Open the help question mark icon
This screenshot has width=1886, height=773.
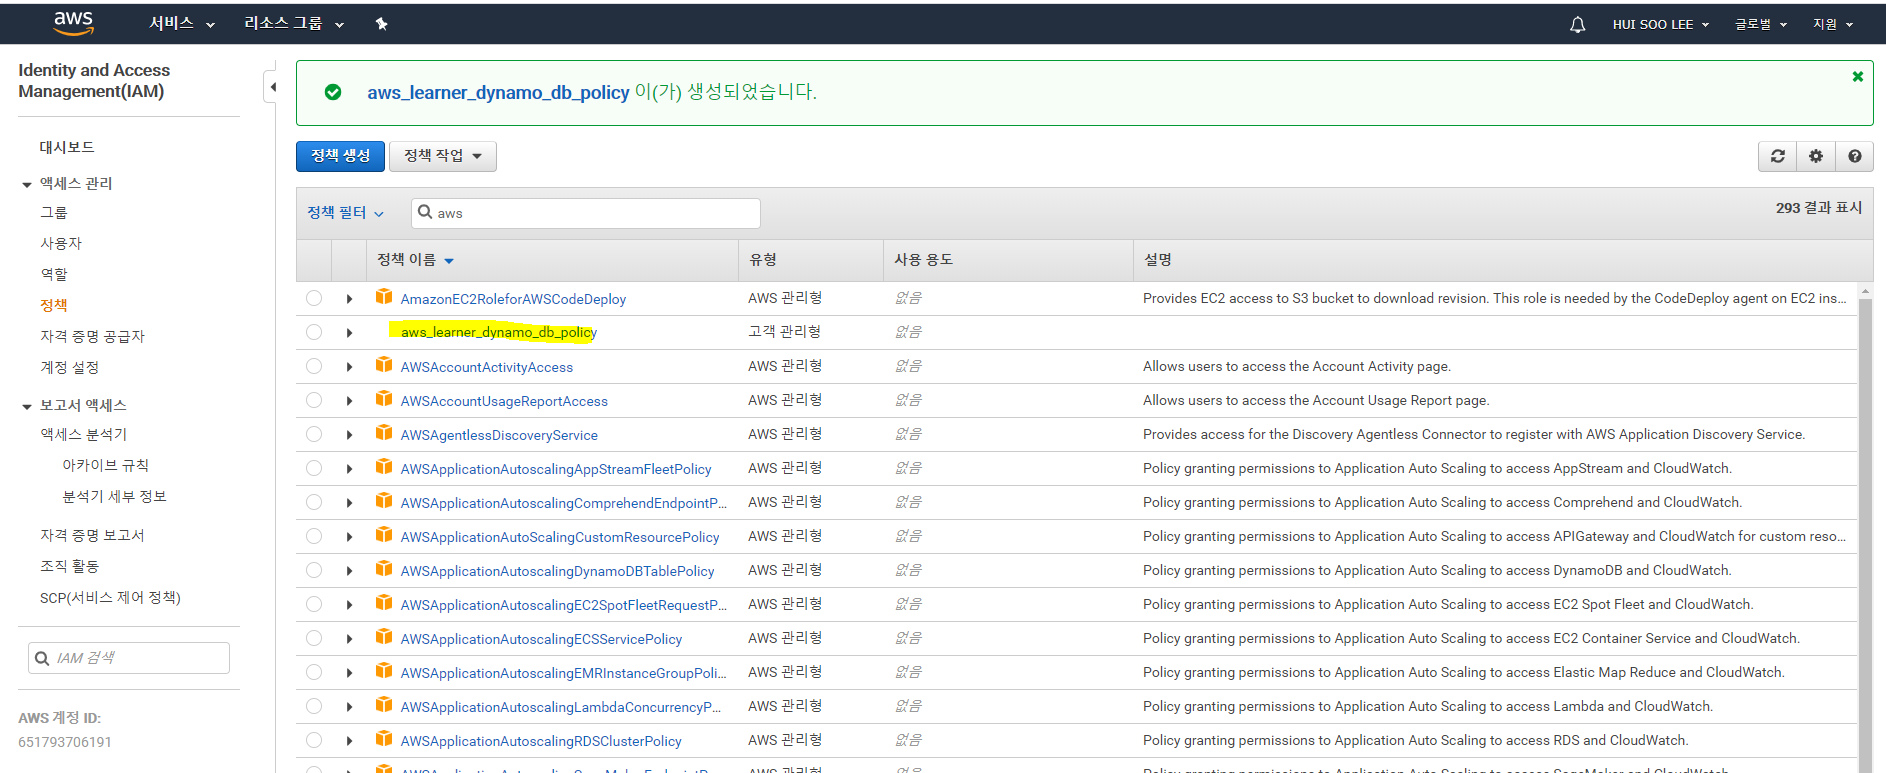pyautogui.click(x=1855, y=156)
